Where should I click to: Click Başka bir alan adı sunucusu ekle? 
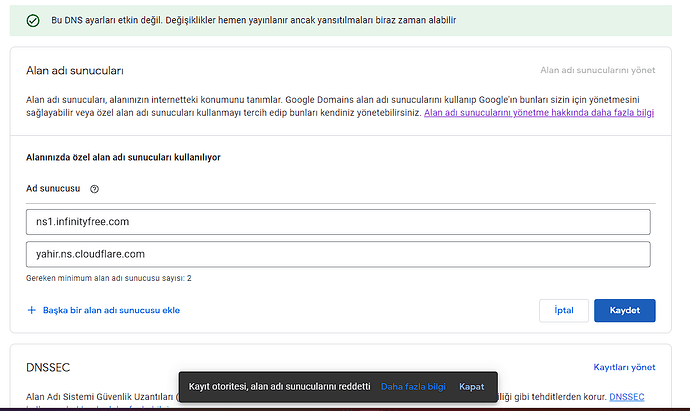click(111, 310)
